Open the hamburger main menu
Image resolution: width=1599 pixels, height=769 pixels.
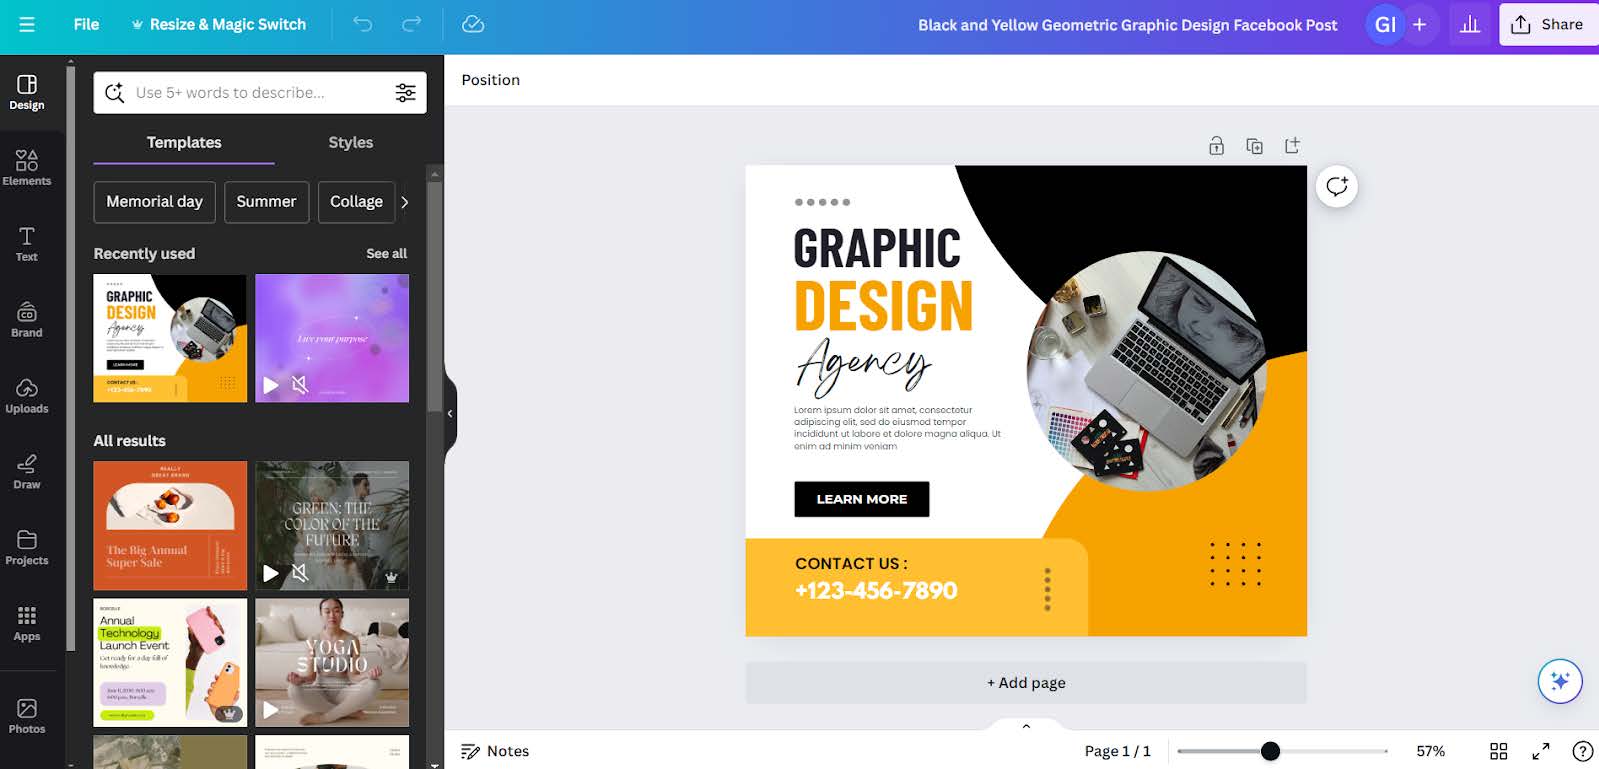click(27, 24)
